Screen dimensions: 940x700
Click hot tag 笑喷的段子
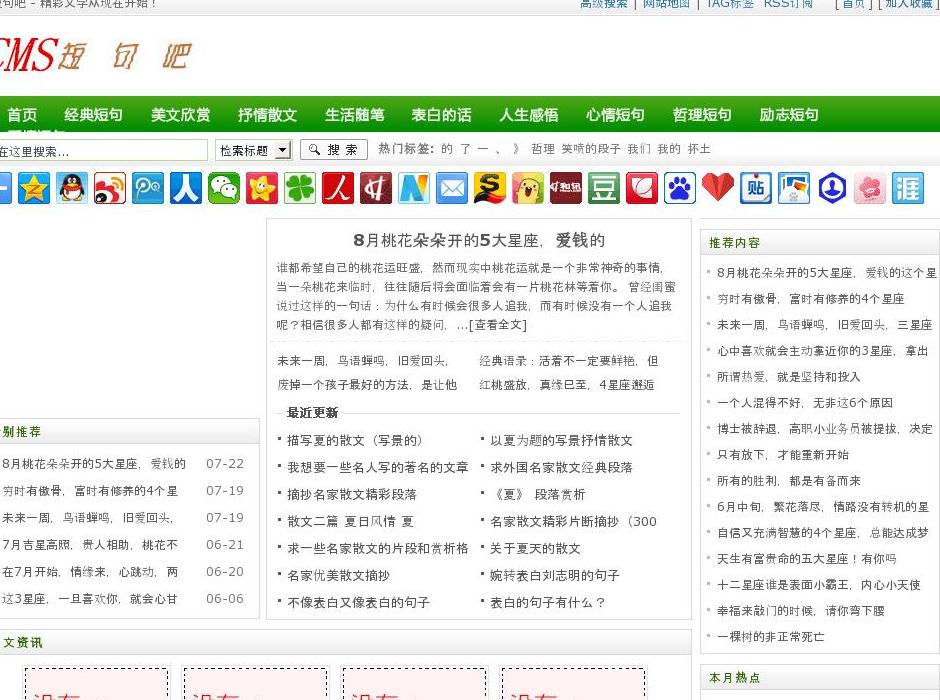click(x=591, y=149)
